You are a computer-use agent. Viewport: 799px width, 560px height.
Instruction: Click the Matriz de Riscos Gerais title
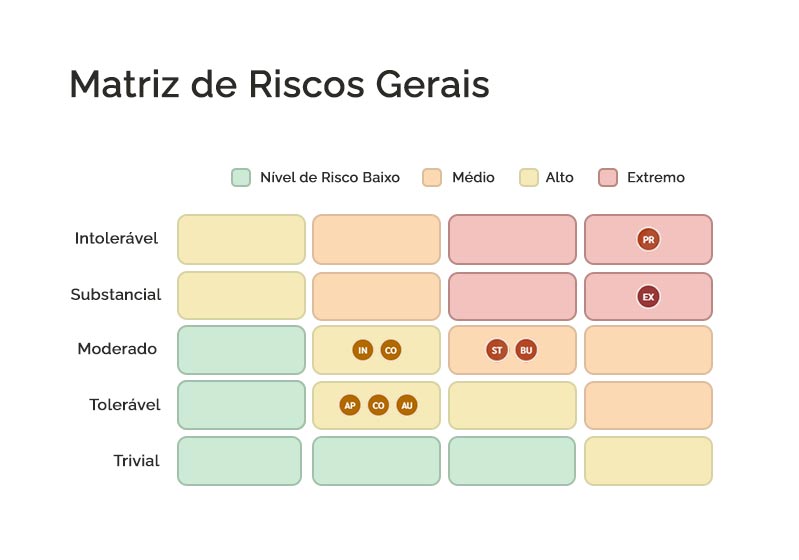[279, 85]
